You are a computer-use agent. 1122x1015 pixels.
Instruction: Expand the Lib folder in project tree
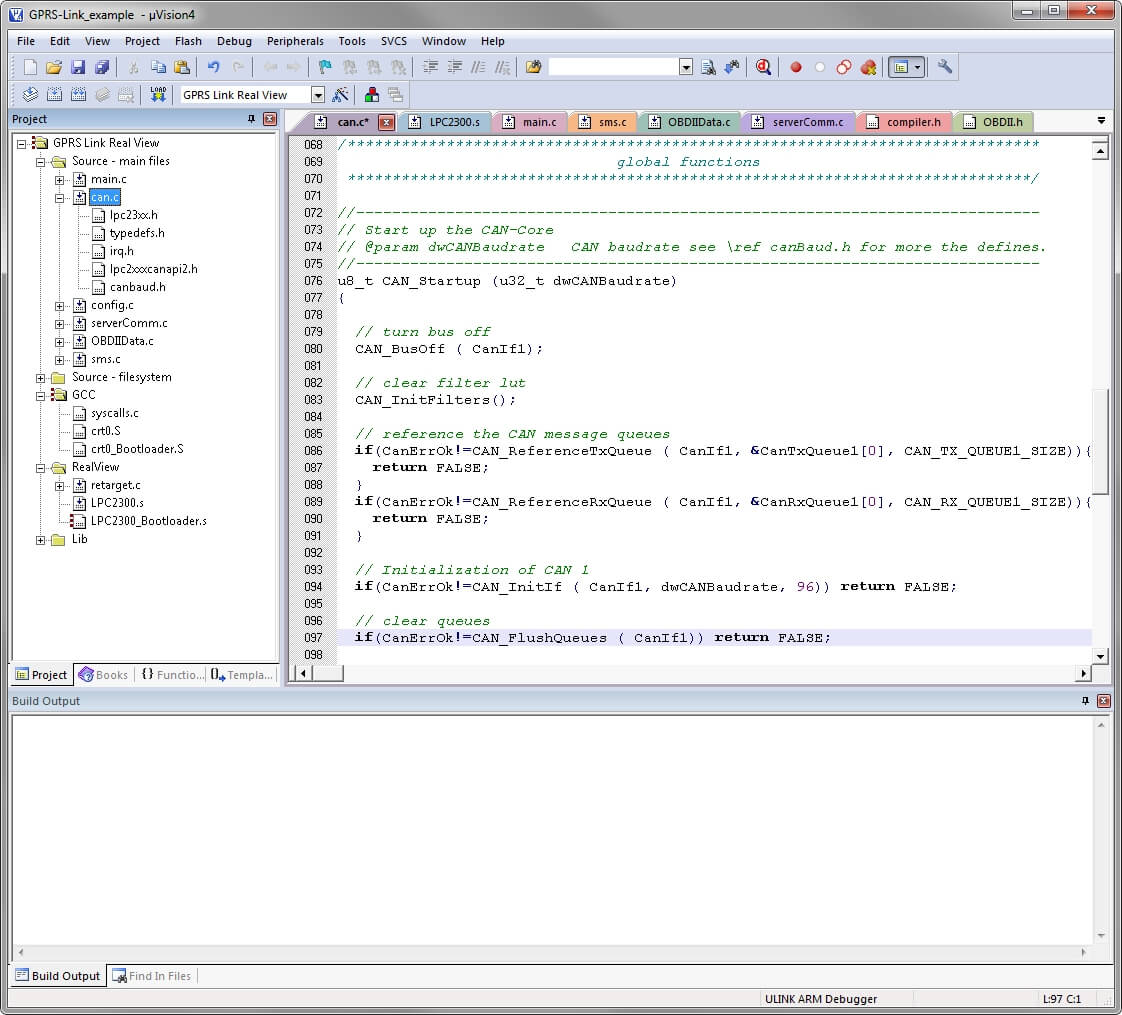pyautogui.click(x=41, y=539)
